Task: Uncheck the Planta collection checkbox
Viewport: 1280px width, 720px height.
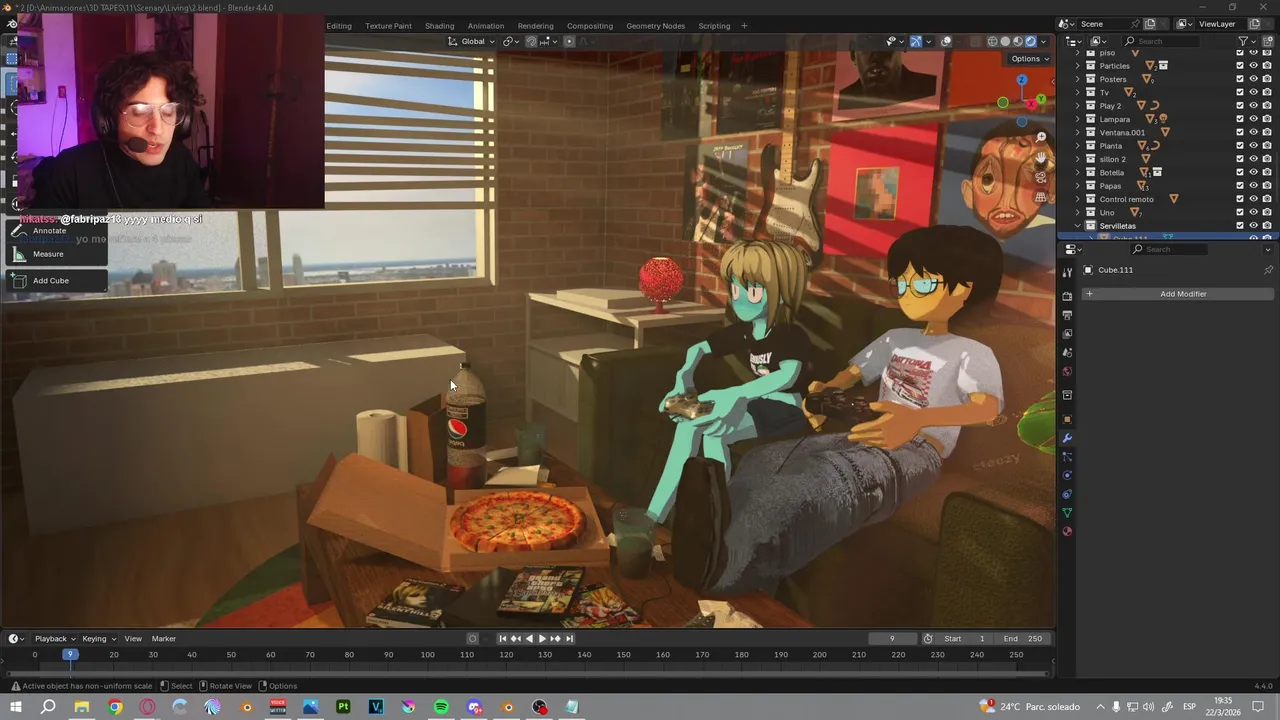Action: pyautogui.click(x=1240, y=146)
